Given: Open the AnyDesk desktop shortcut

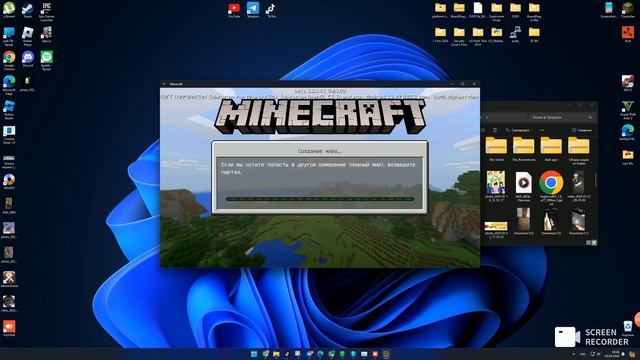Looking at the screenshot, I should click(9, 328).
